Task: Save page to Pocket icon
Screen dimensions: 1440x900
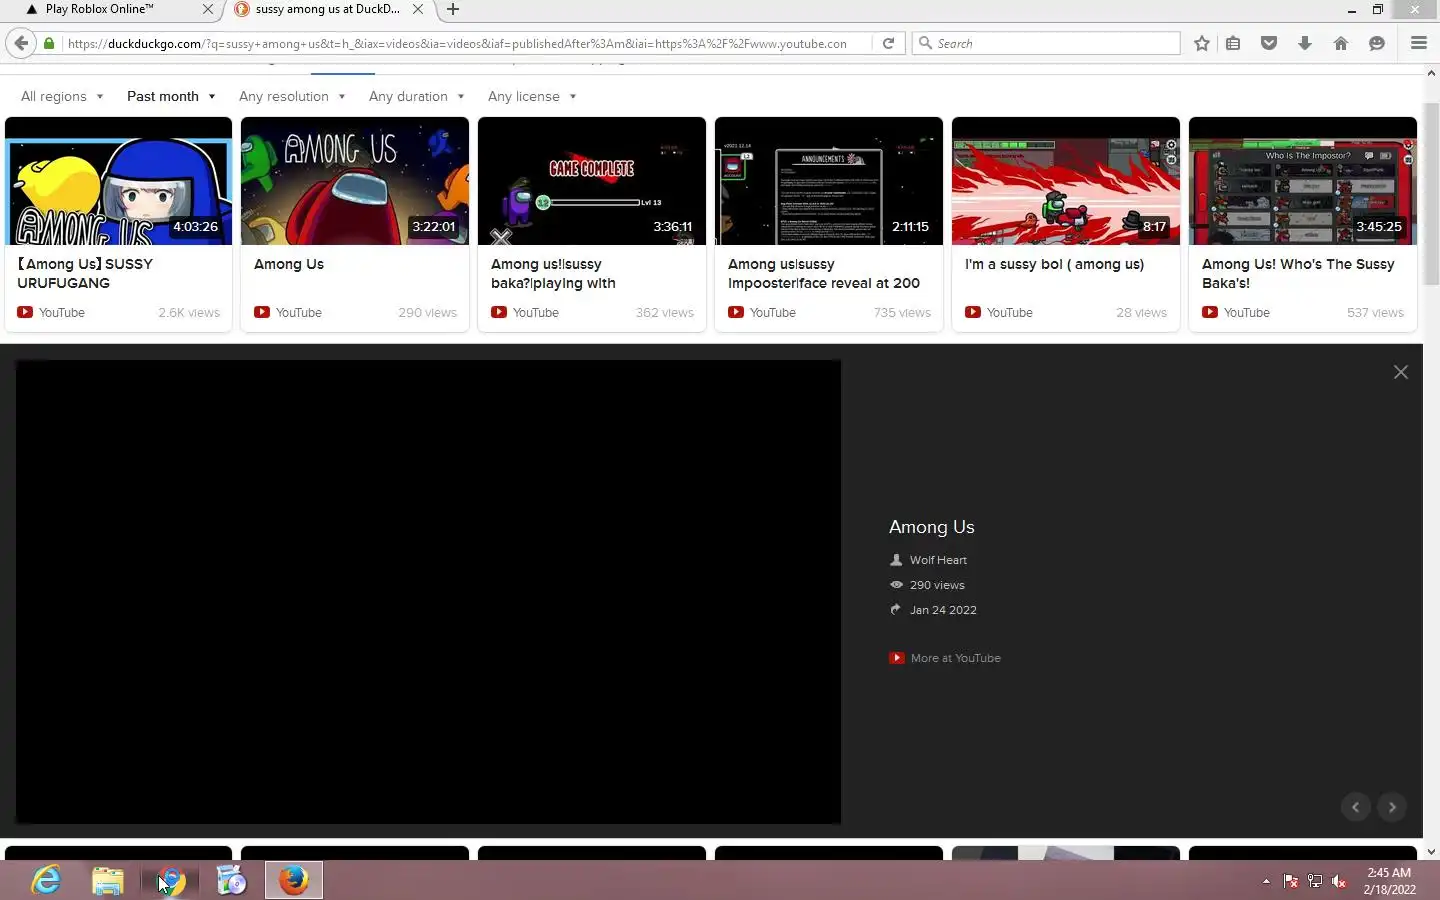Action: (1269, 43)
